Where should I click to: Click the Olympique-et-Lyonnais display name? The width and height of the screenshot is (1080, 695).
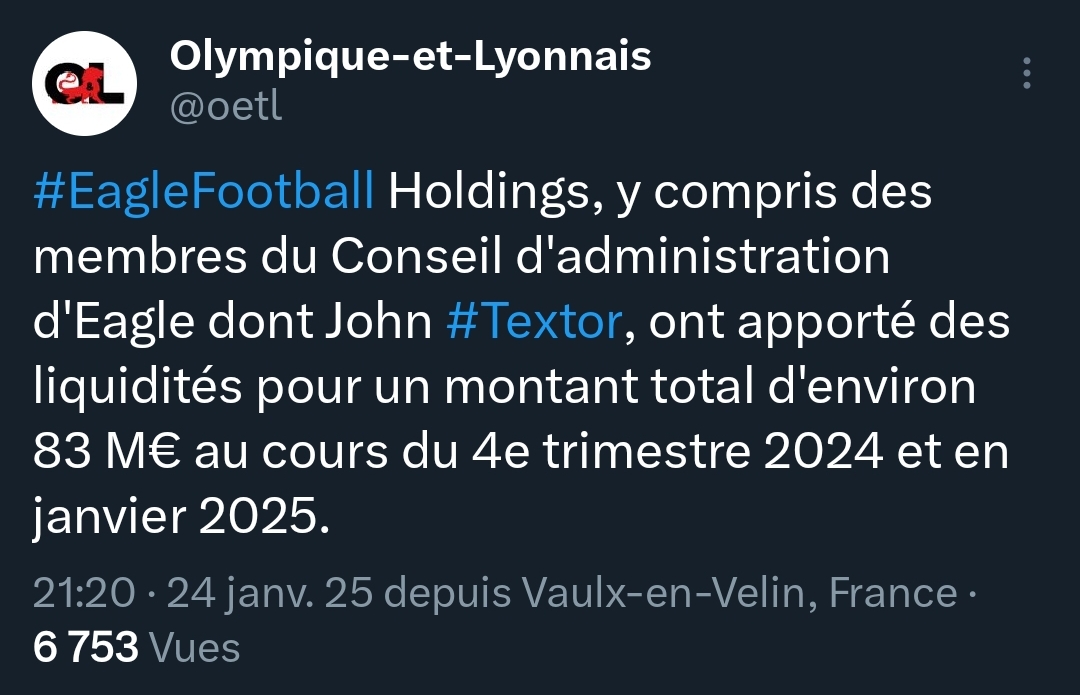(x=410, y=57)
